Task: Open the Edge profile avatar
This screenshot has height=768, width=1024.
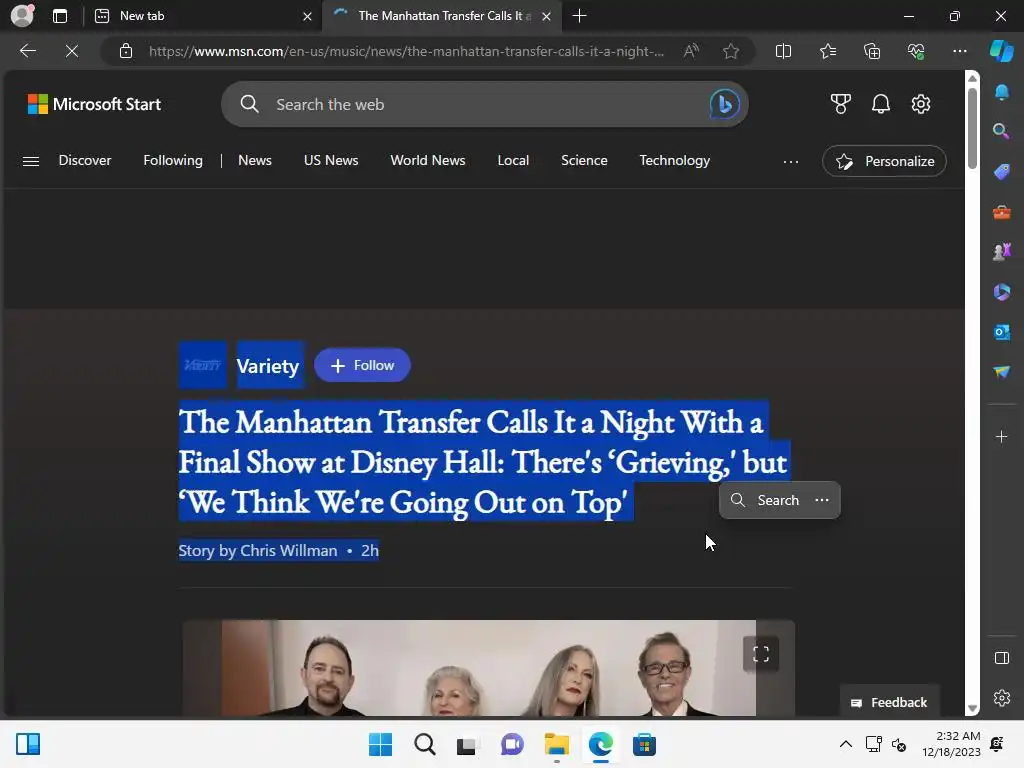Action: tap(22, 15)
